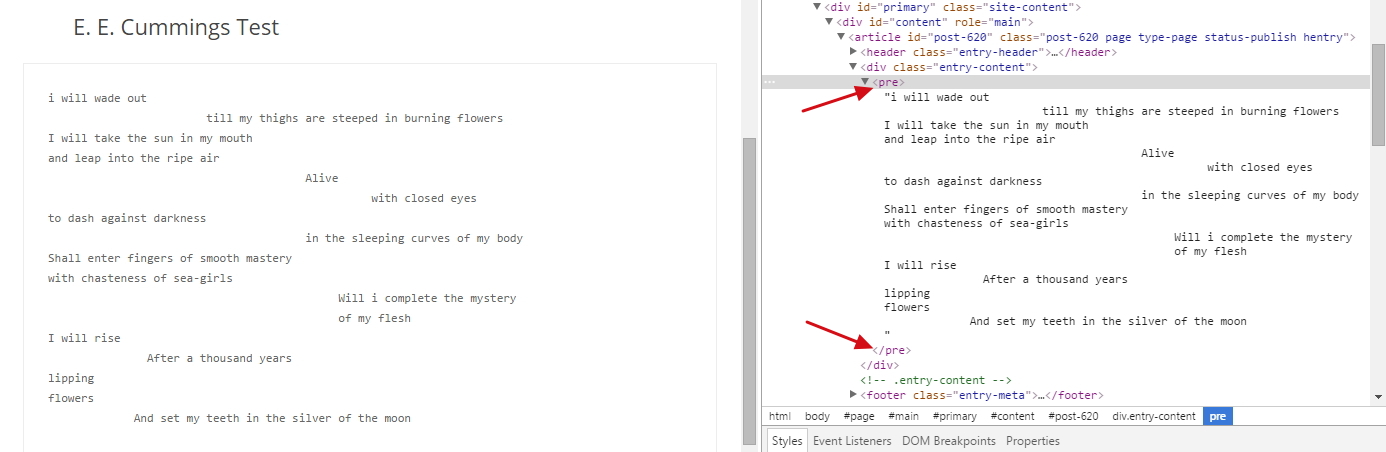The image size is (1386, 452).
Task: Click DevTools text 'with chasteness of sea-girls'
Action: click(976, 223)
